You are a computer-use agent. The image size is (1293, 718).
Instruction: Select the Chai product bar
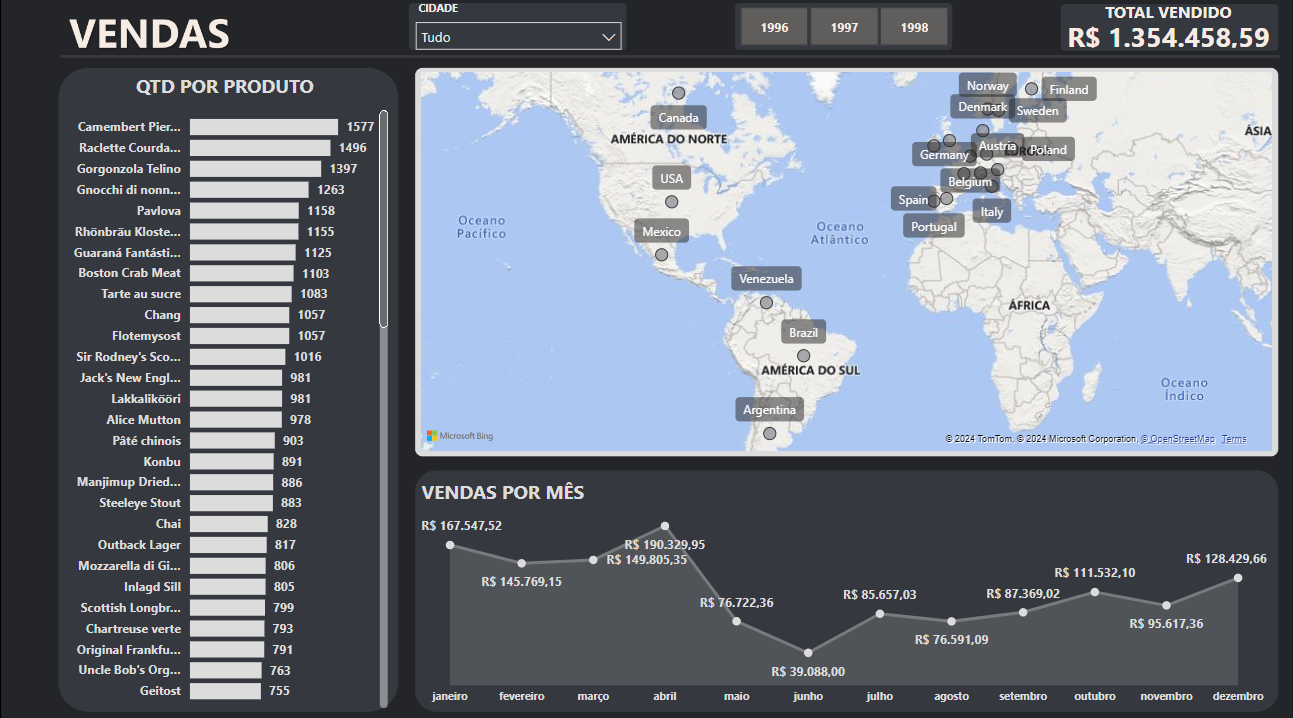229,524
